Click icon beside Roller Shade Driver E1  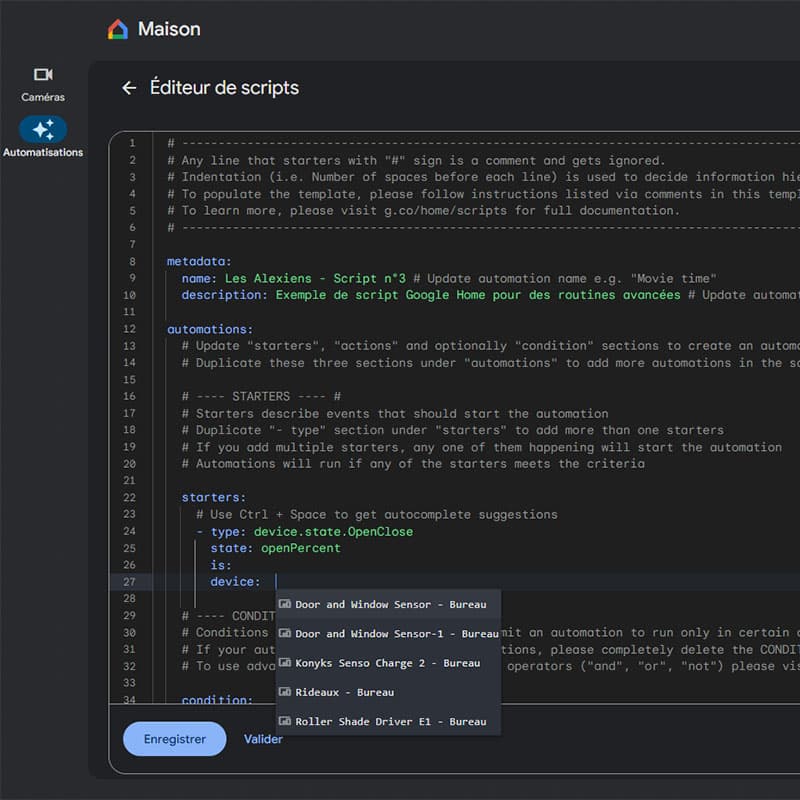tap(285, 721)
